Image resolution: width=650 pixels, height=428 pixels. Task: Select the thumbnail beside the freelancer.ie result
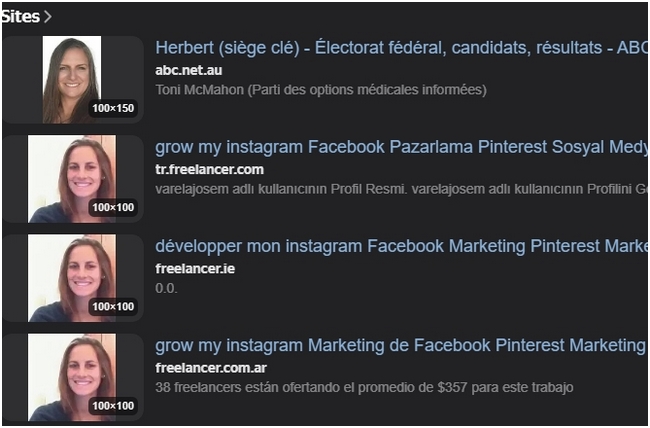click(x=72, y=277)
